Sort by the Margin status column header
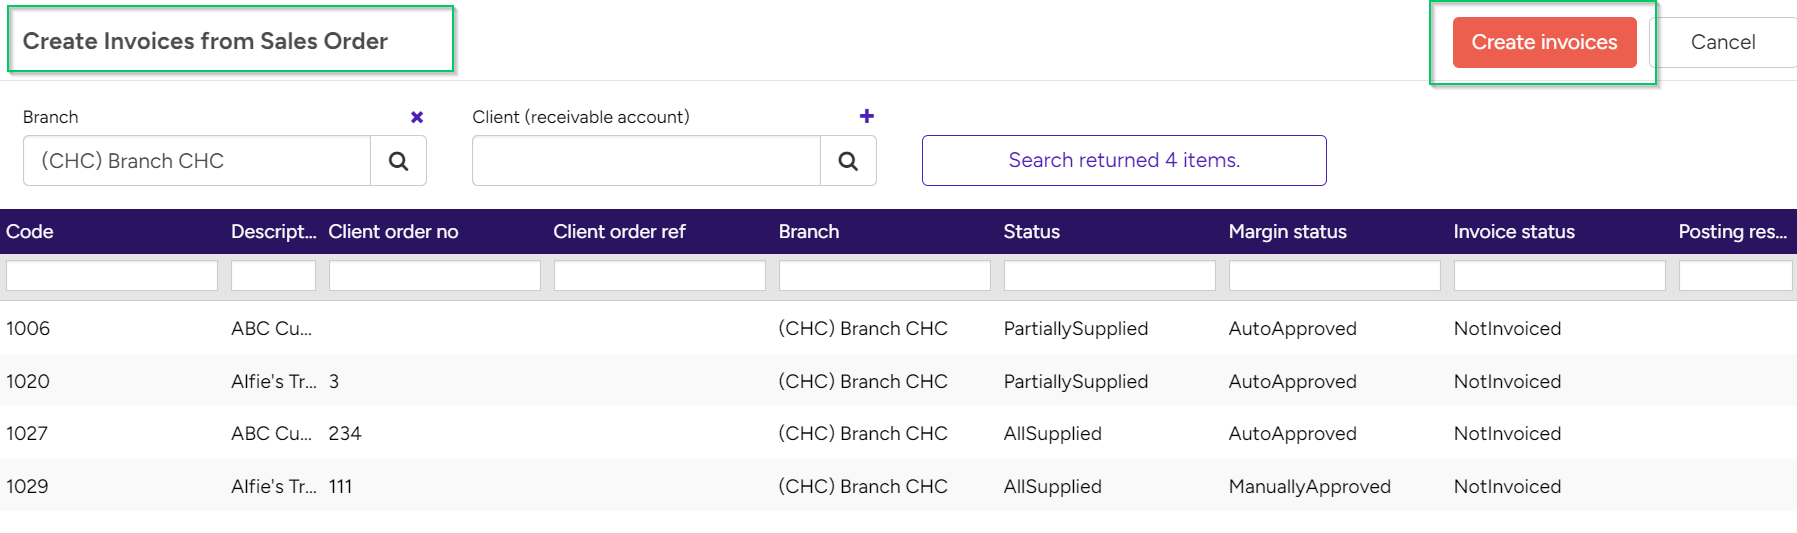 [1287, 231]
